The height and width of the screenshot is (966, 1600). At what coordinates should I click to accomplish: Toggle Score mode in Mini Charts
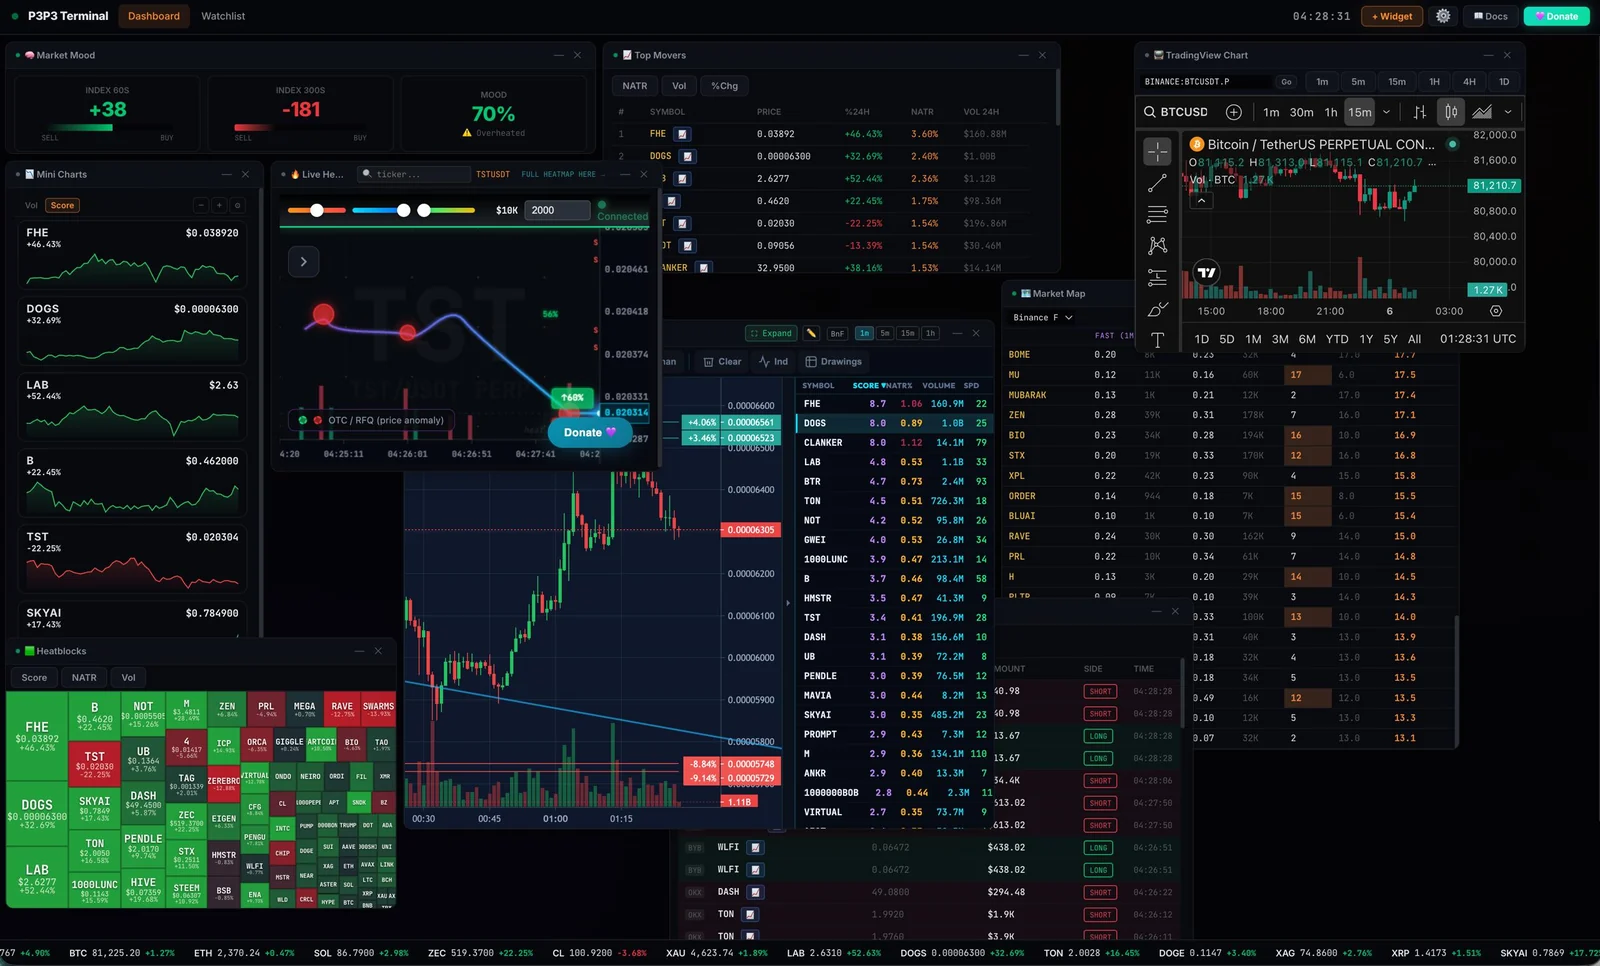pos(62,205)
